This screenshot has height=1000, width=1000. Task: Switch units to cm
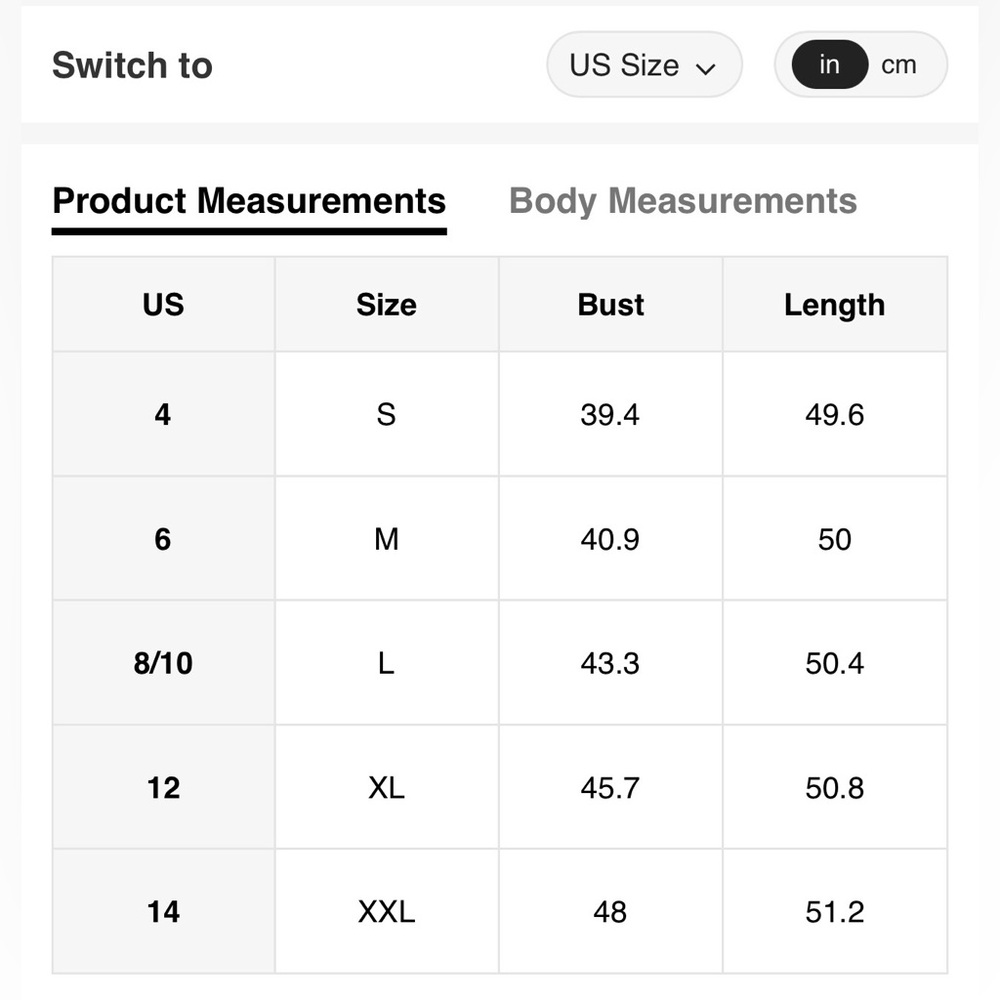pos(898,65)
